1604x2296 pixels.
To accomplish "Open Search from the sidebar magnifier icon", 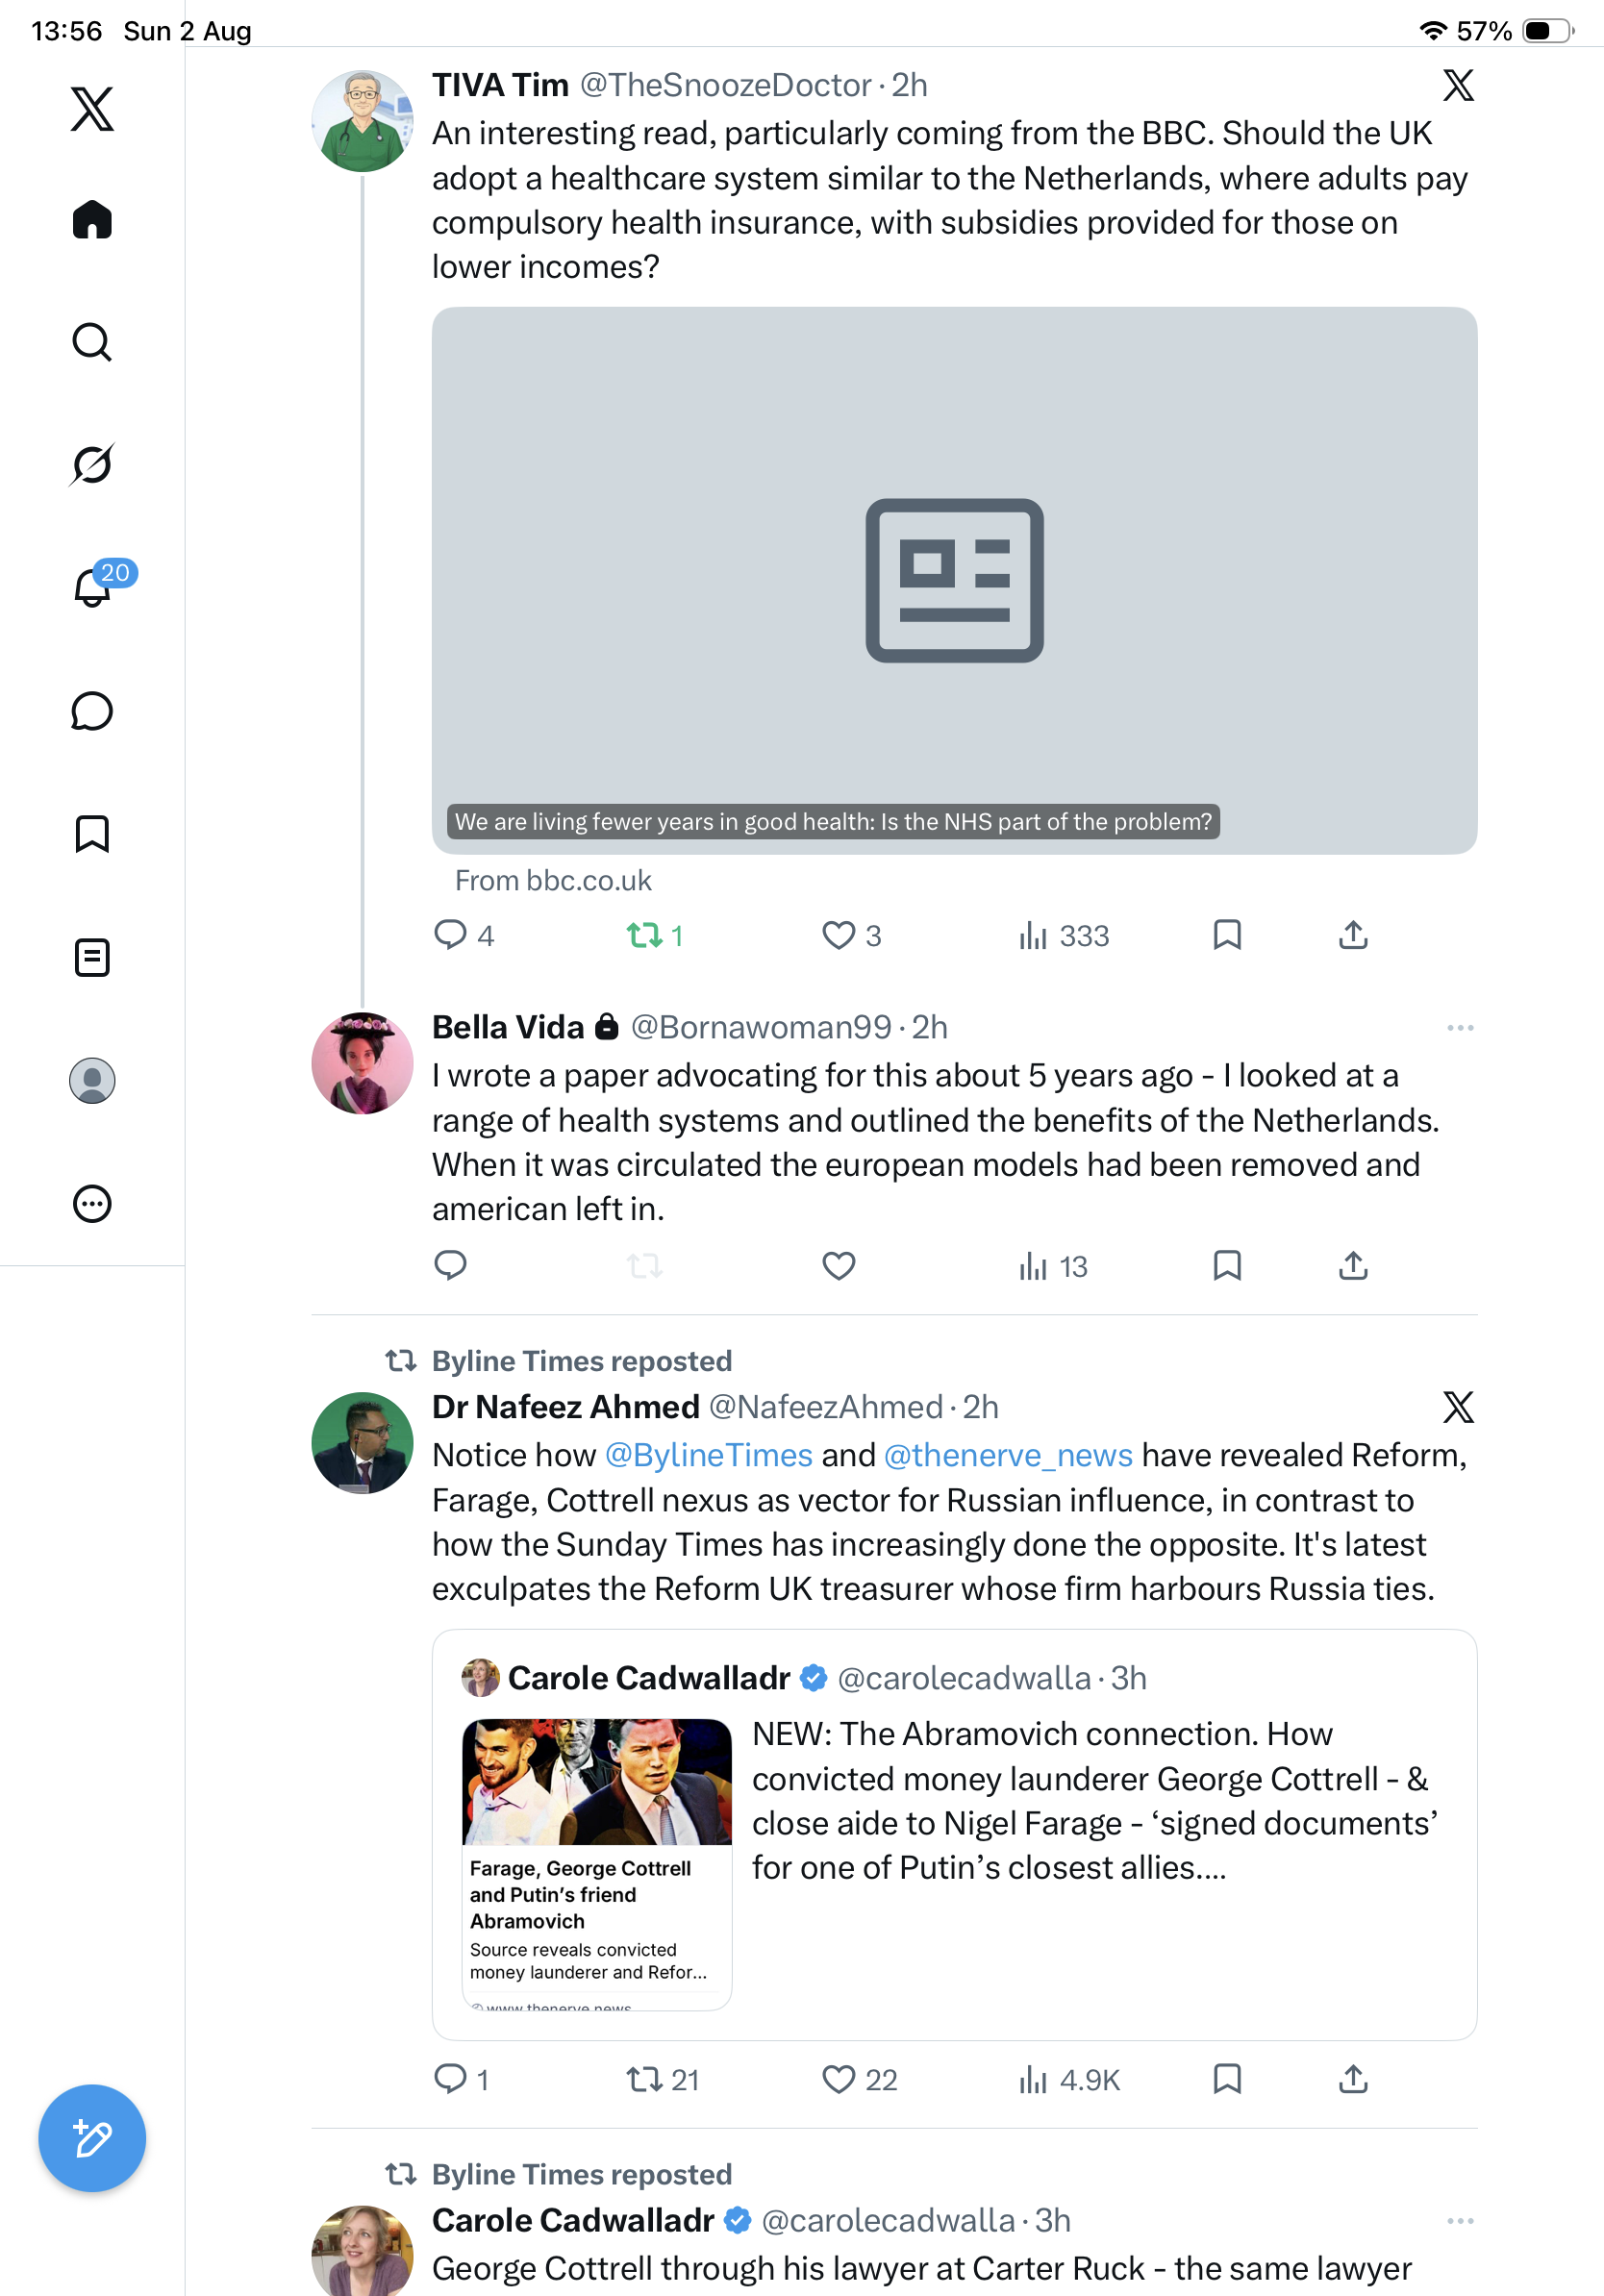I will (92, 342).
